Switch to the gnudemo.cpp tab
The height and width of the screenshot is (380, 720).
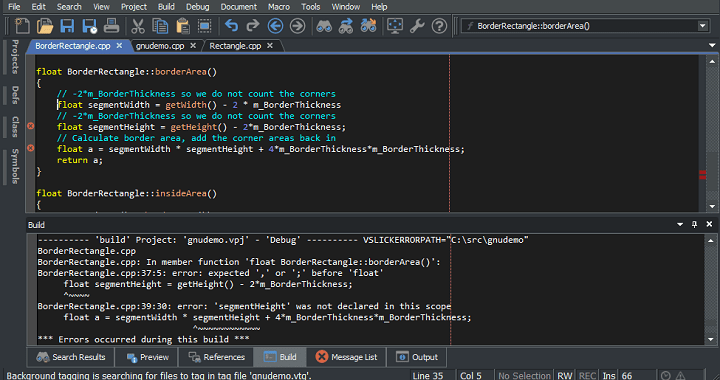160,46
